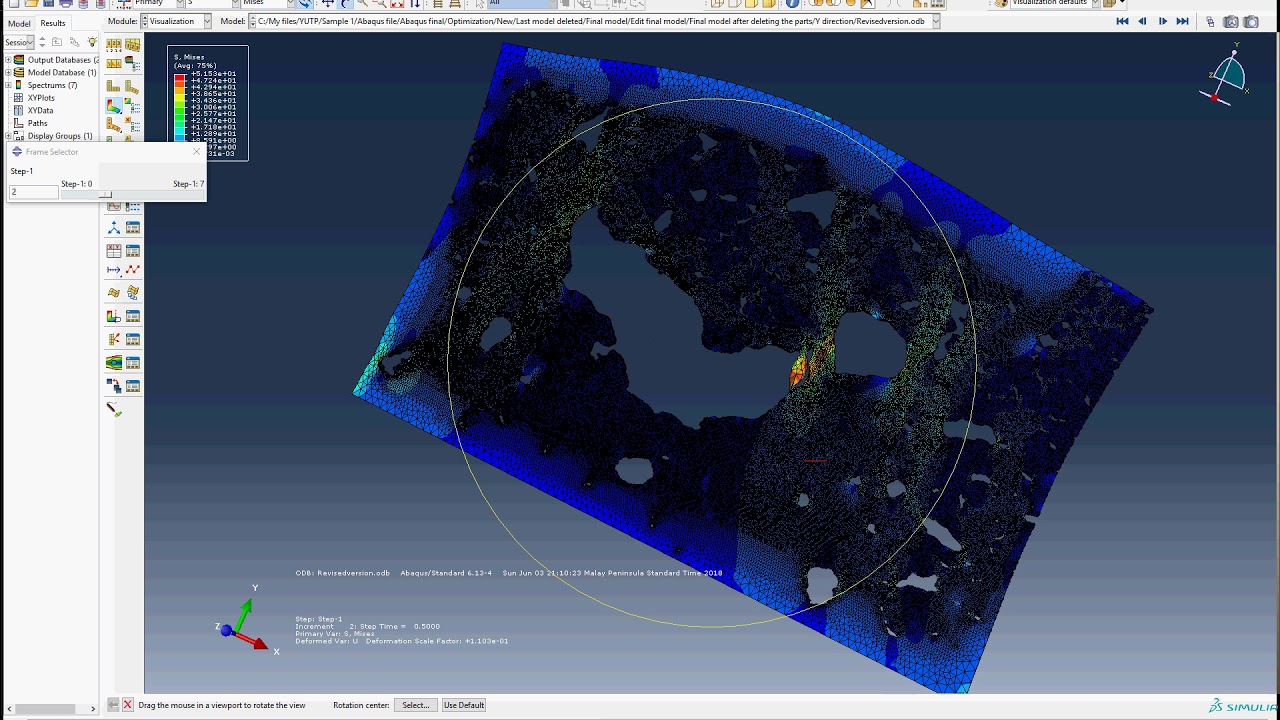Step to the next frame
The width and height of the screenshot is (1280, 720).
coord(1163,21)
